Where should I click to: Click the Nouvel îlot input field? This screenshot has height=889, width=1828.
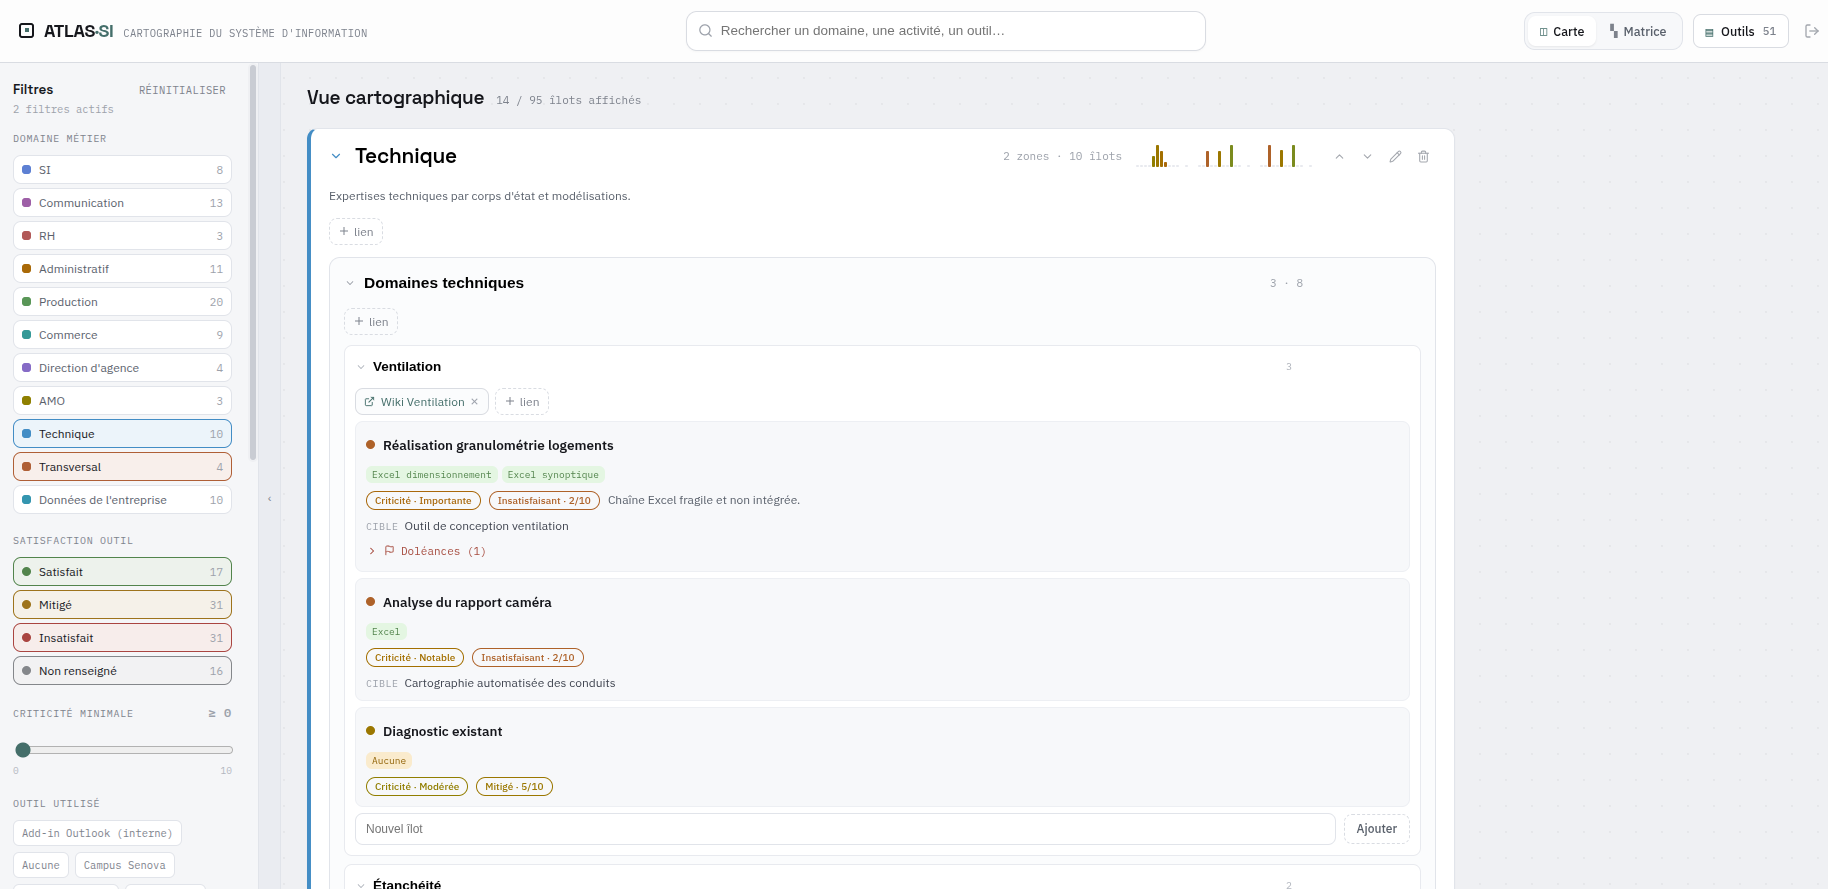pyautogui.click(x=845, y=829)
